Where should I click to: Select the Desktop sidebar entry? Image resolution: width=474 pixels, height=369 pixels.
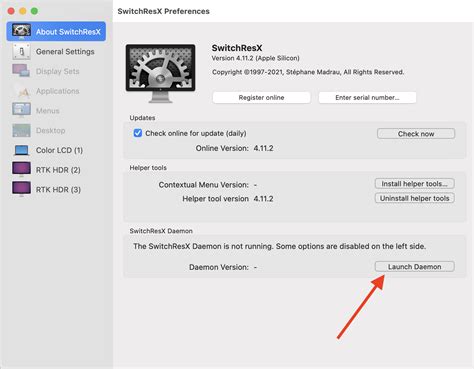click(x=56, y=130)
